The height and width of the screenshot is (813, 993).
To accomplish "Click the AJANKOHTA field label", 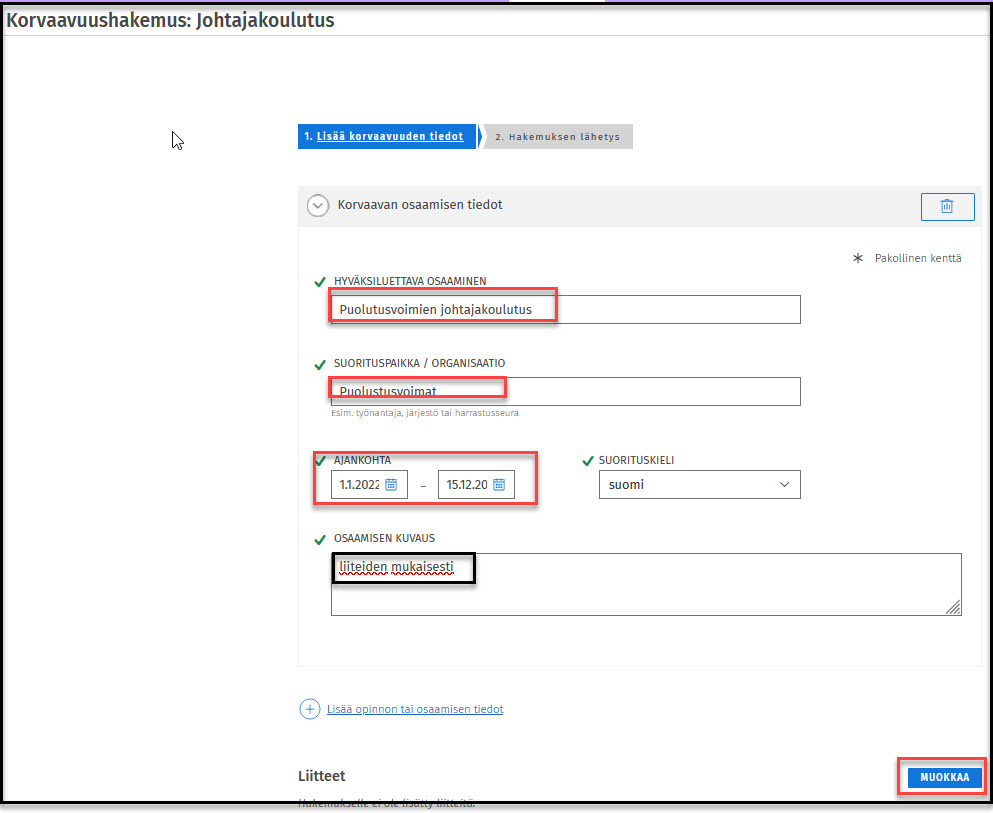I will coord(362,460).
